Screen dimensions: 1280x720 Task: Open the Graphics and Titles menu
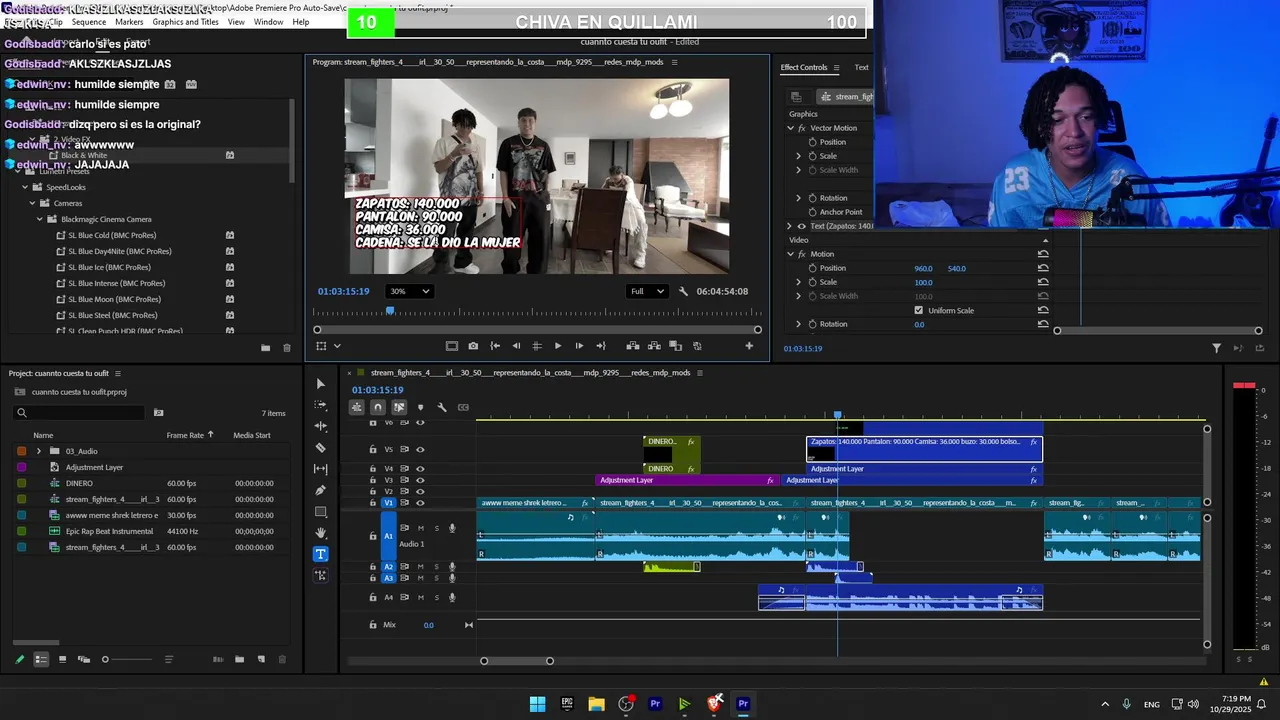tap(185, 22)
